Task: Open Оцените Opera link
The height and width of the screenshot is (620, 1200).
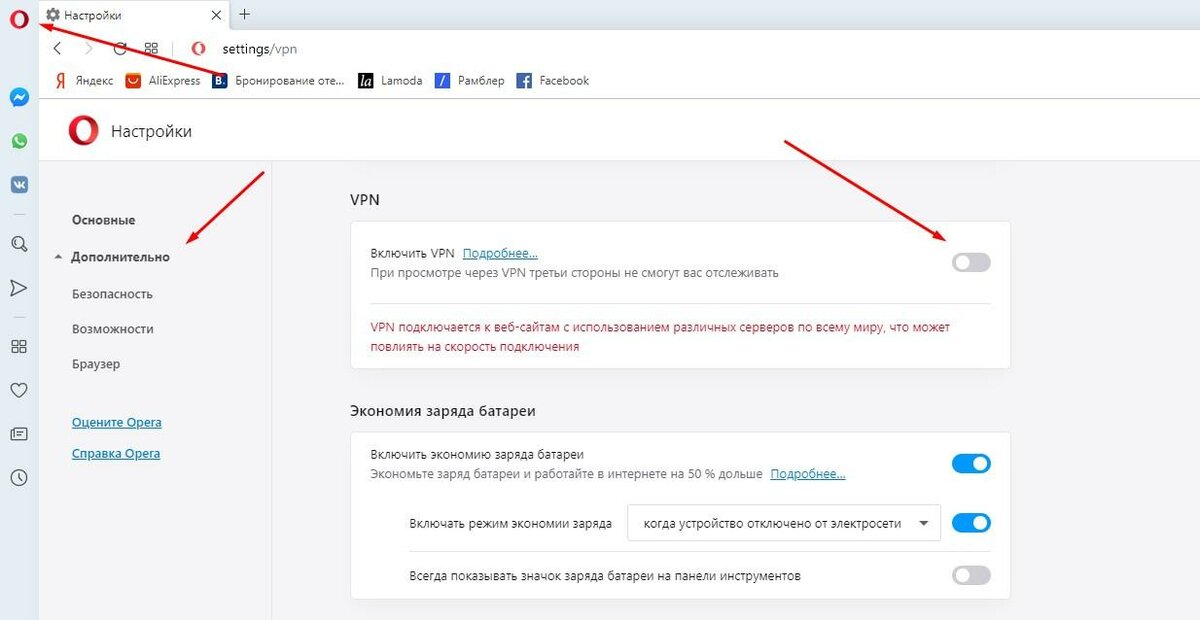Action: 116,422
